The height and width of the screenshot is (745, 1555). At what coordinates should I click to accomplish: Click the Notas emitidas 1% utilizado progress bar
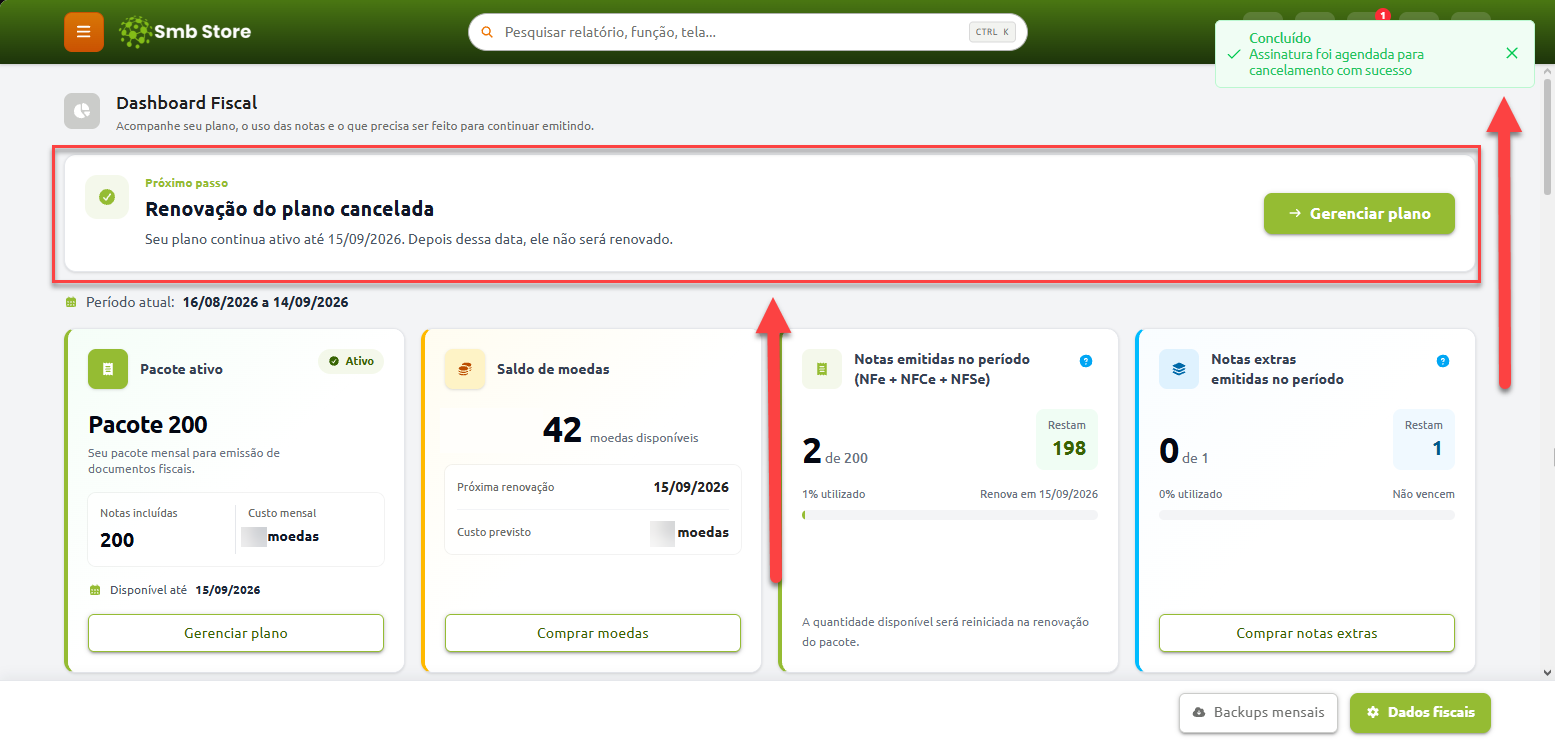950,515
